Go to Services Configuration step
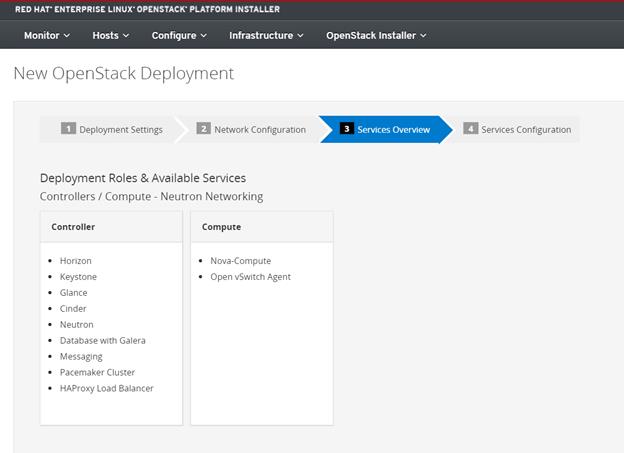 517,129
